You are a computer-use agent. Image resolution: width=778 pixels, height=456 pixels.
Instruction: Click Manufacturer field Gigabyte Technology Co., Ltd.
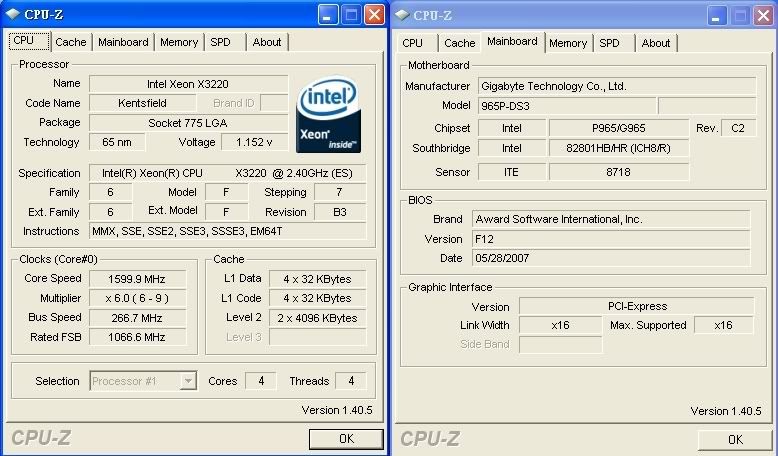(x=617, y=86)
